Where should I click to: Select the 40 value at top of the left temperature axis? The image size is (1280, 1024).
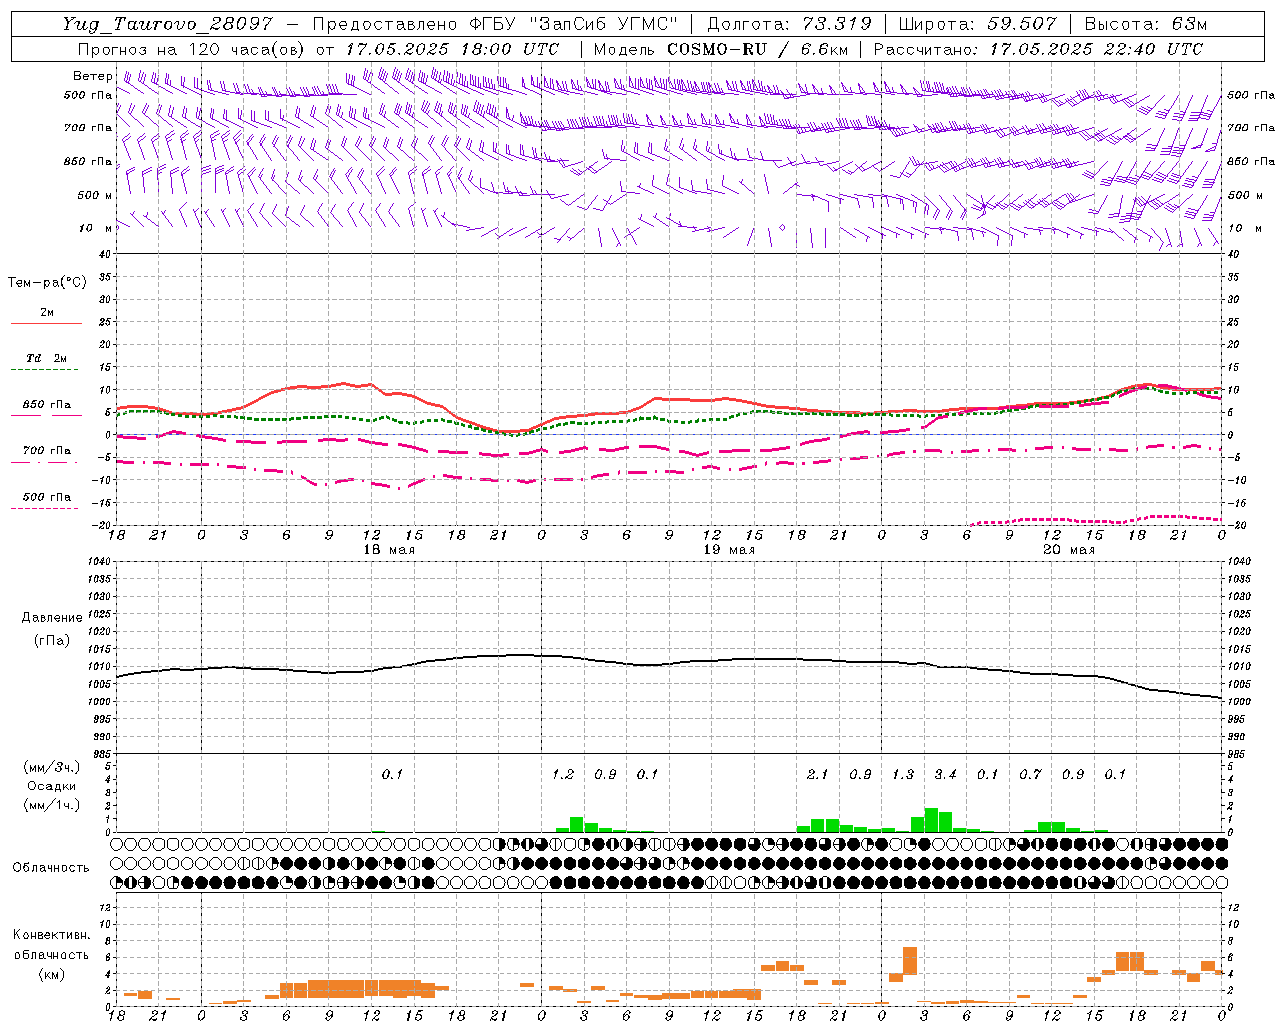105,254
